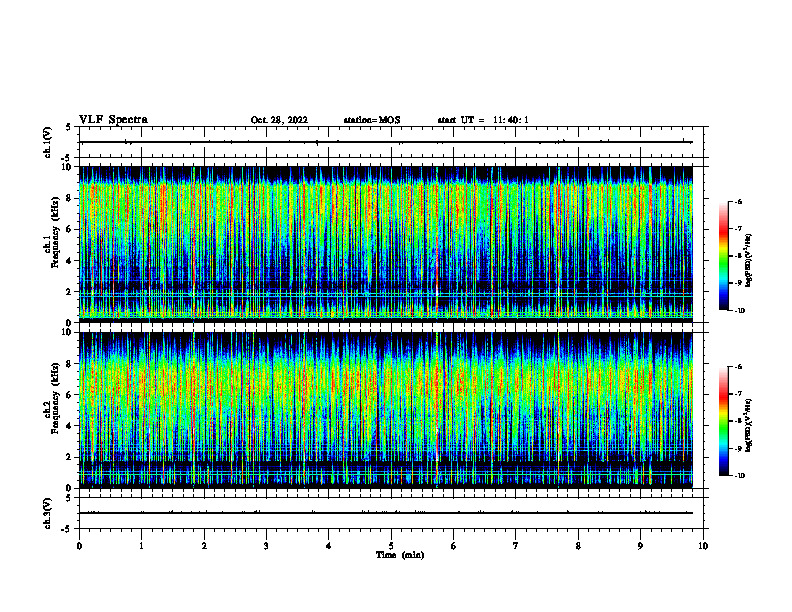792x612 pixels.
Task: Select the ch.1 colorbar log(PSD) unit label
Action: pyautogui.click(x=749, y=261)
